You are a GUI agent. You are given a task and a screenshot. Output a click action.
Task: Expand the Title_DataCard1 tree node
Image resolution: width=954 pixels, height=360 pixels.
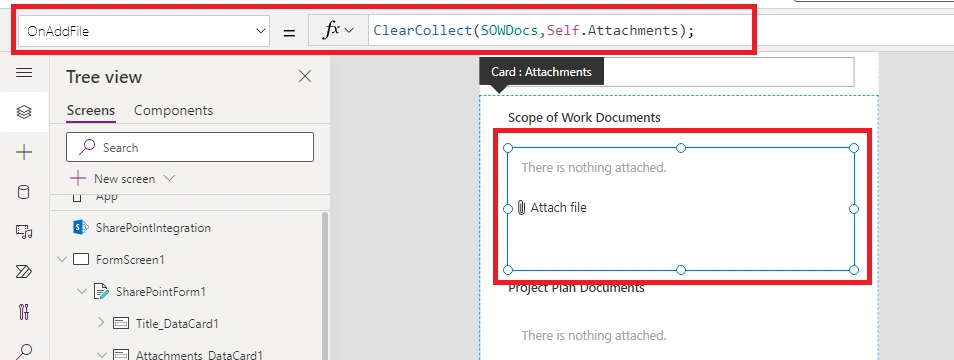[x=101, y=323]
